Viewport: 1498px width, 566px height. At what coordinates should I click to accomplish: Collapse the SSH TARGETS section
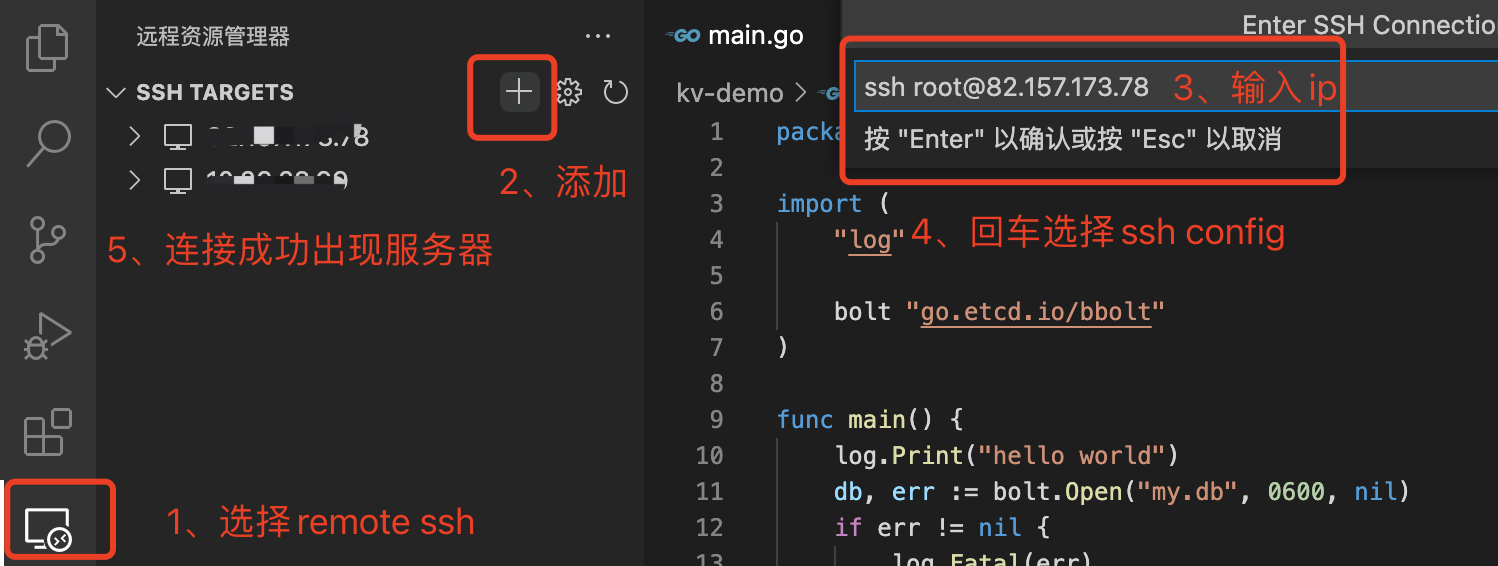114,92
